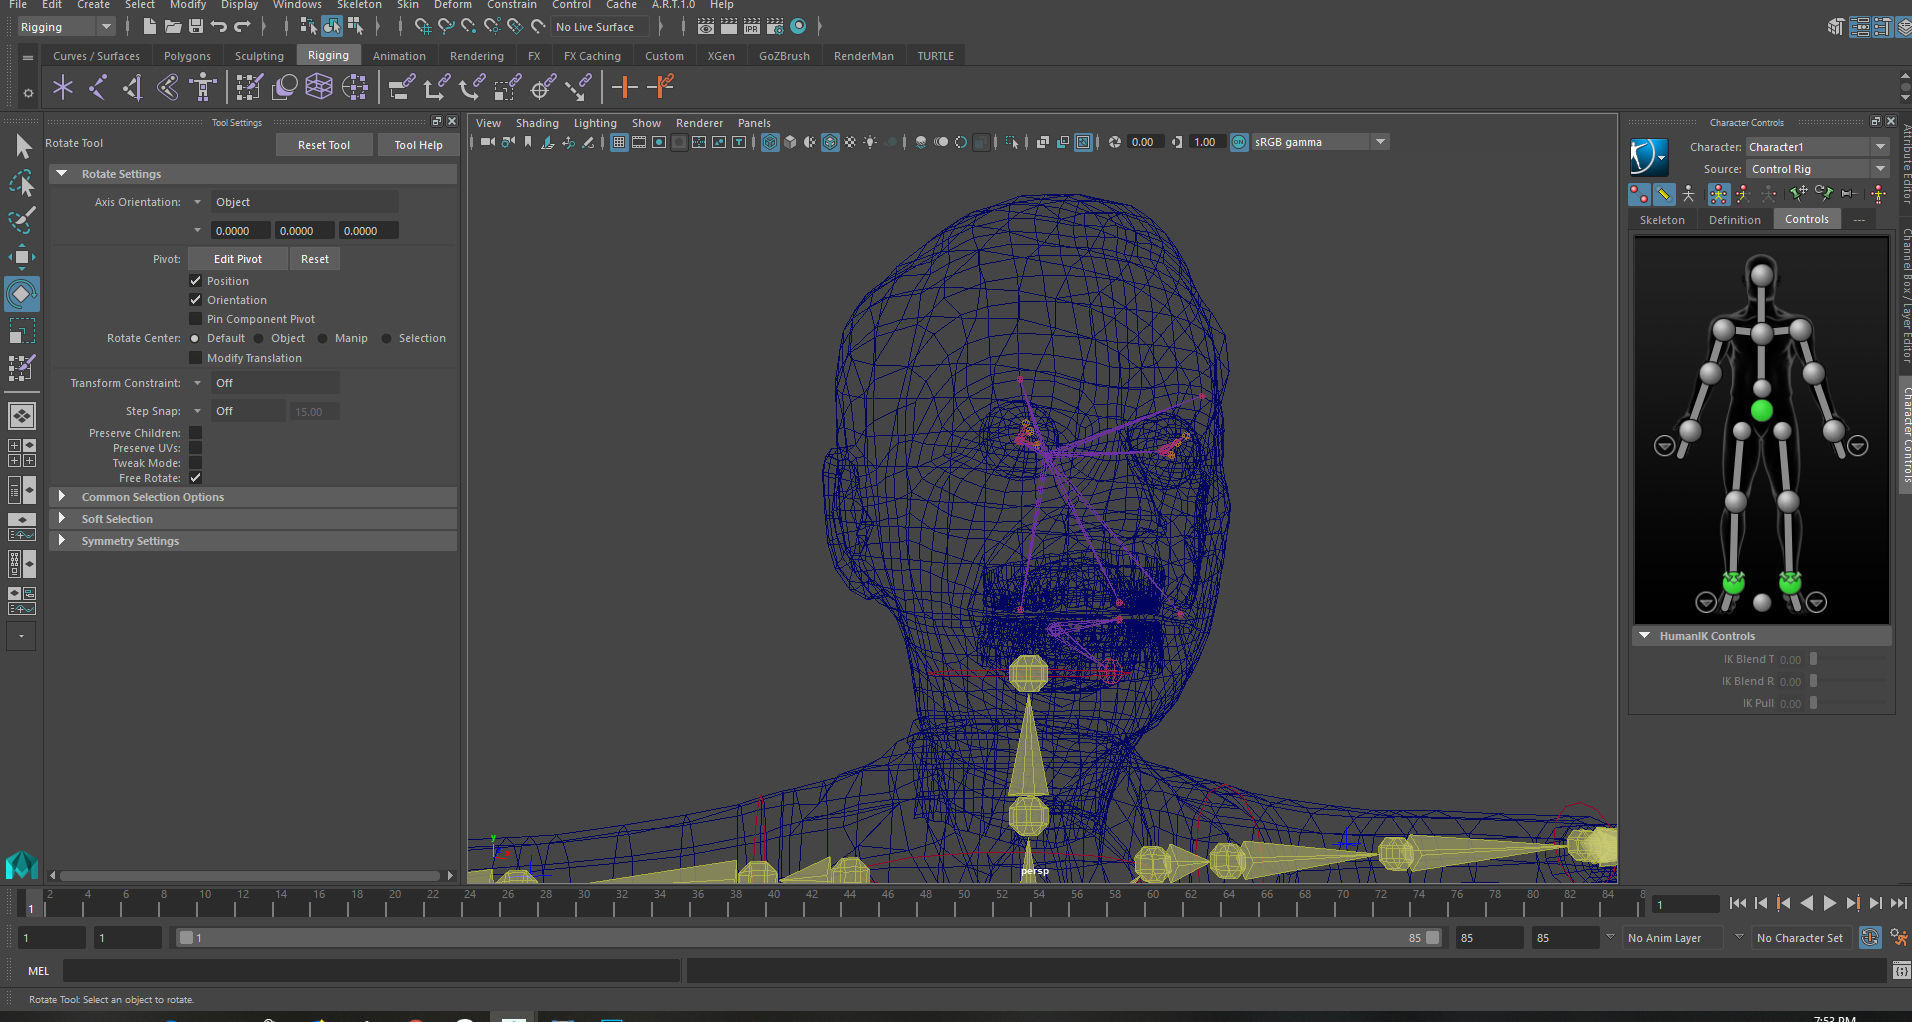Click the Edit Pivot button
The width and height of the screenshot is (1912, 1022).
pos(238,259)
